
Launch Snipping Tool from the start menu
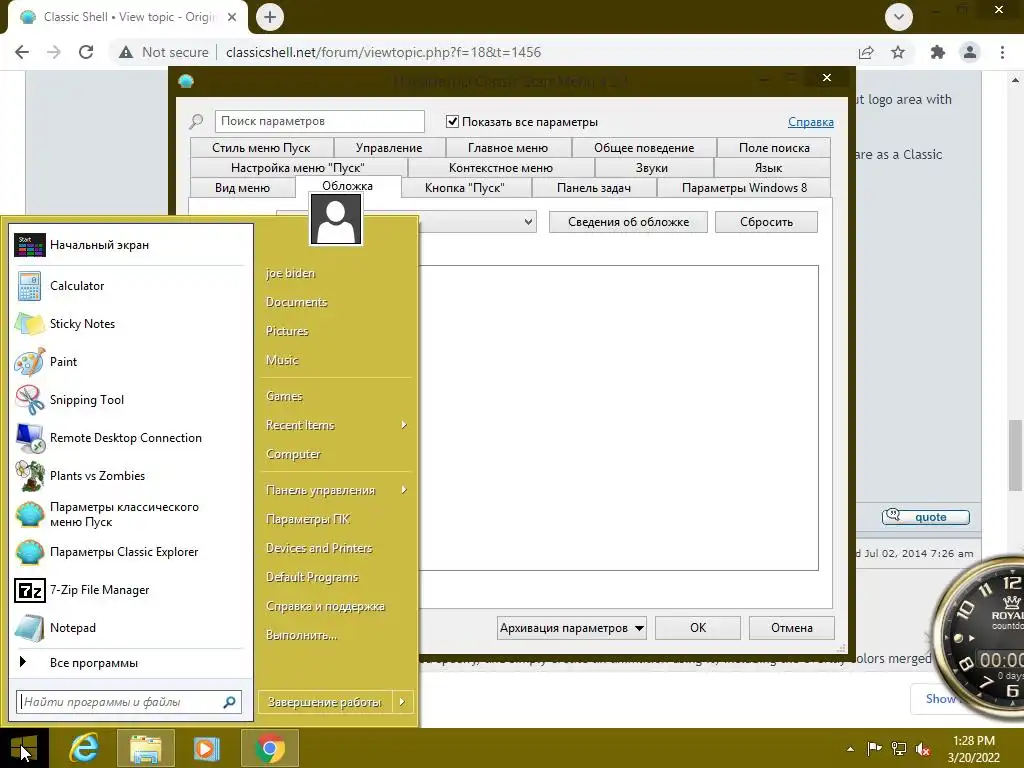coord(131,400)
